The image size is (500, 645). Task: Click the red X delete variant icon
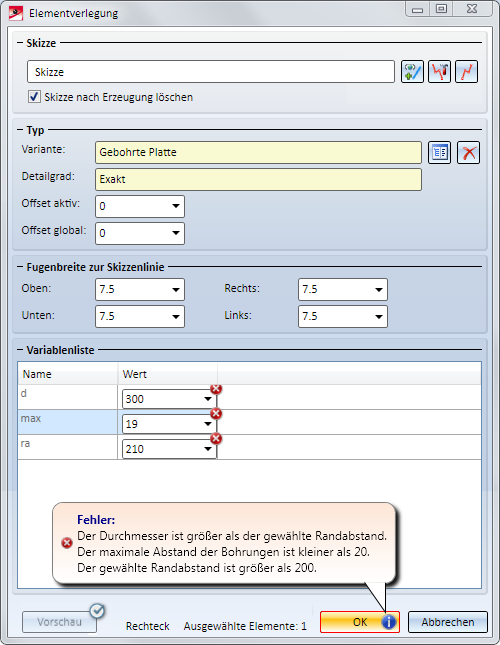pyautogui.click(x=468, y=153)
